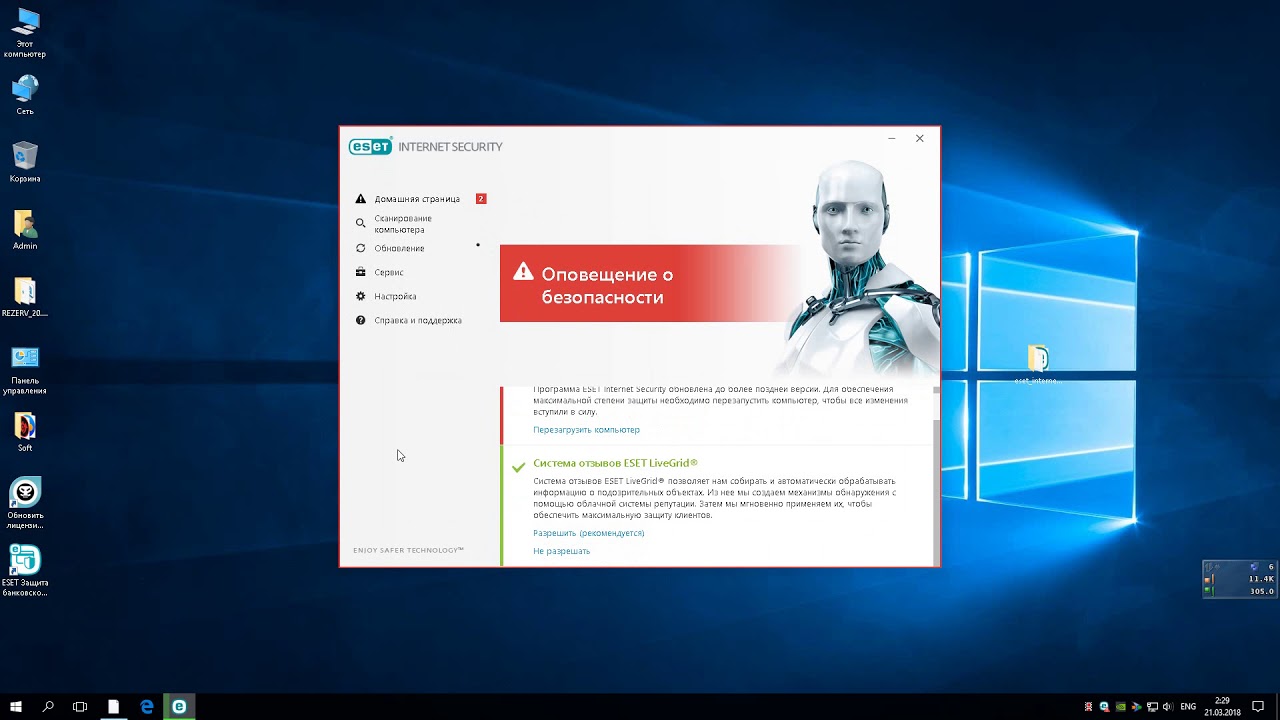Screen dimensions: 1280x720
Task: Close the ESET Internet Security window
Action: click(920, 139)
